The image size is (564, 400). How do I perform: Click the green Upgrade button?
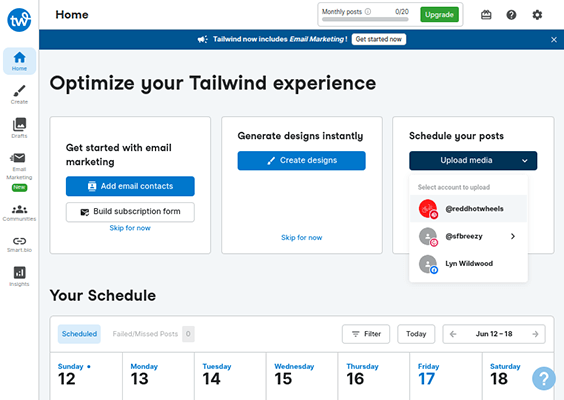439,15
